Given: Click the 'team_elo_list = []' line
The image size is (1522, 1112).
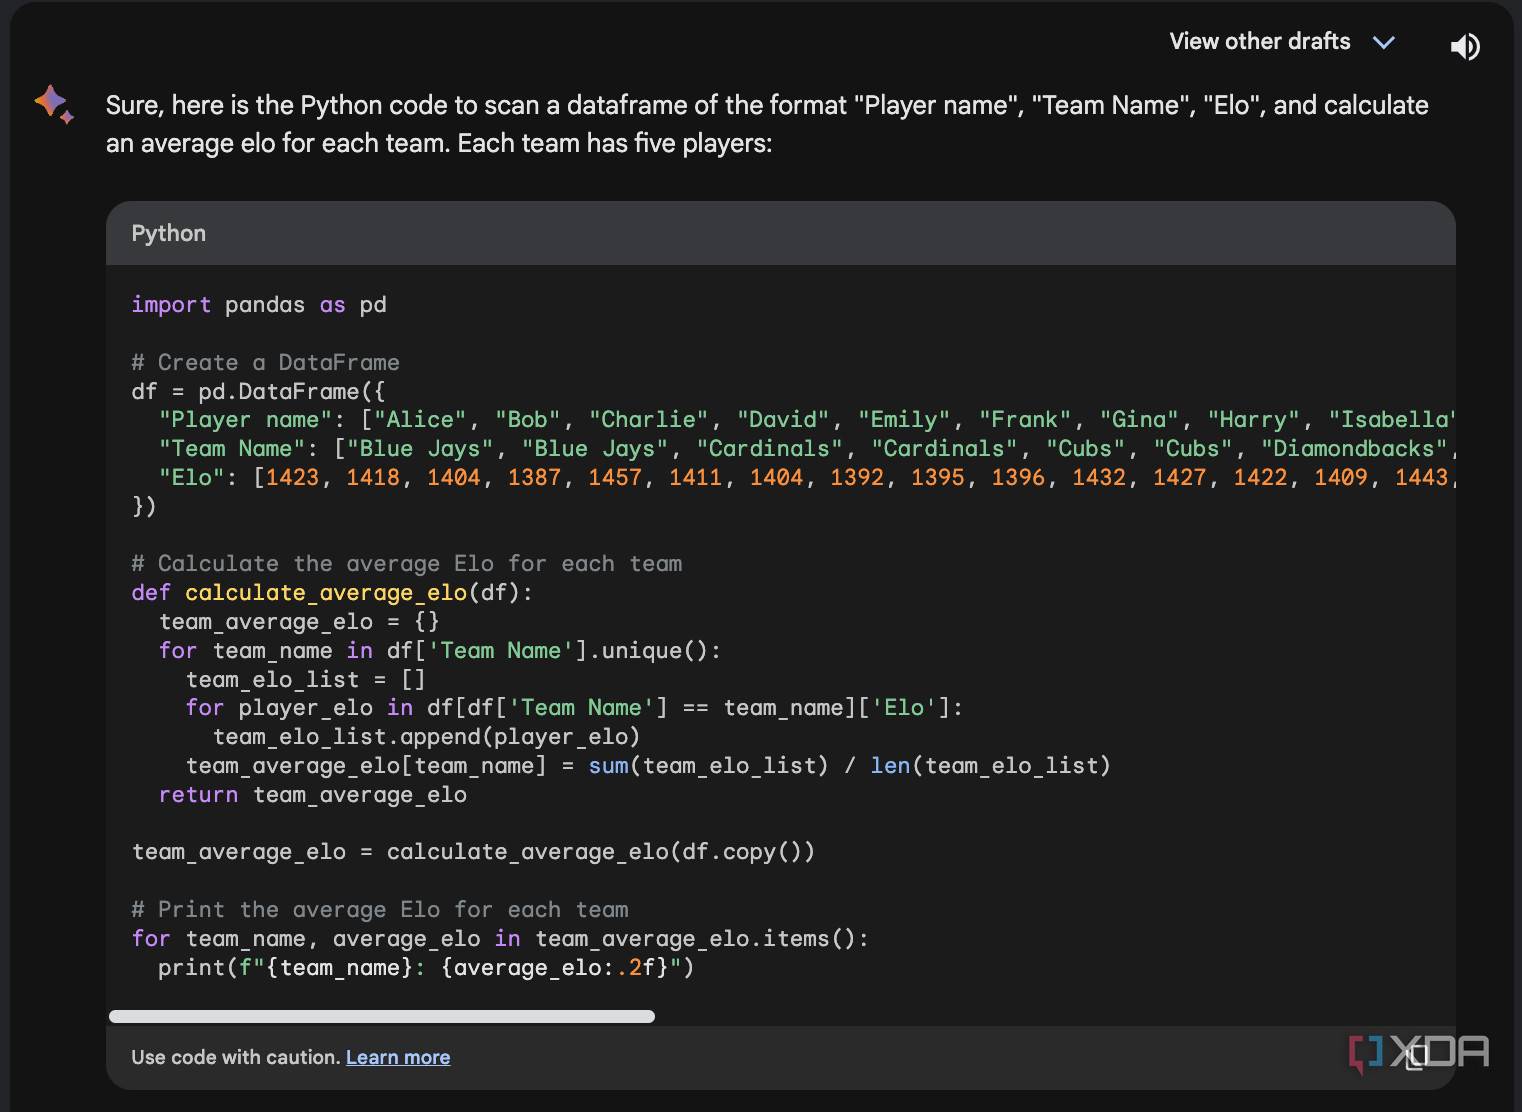Looking at the screenshot, I should tap(306, 680).
